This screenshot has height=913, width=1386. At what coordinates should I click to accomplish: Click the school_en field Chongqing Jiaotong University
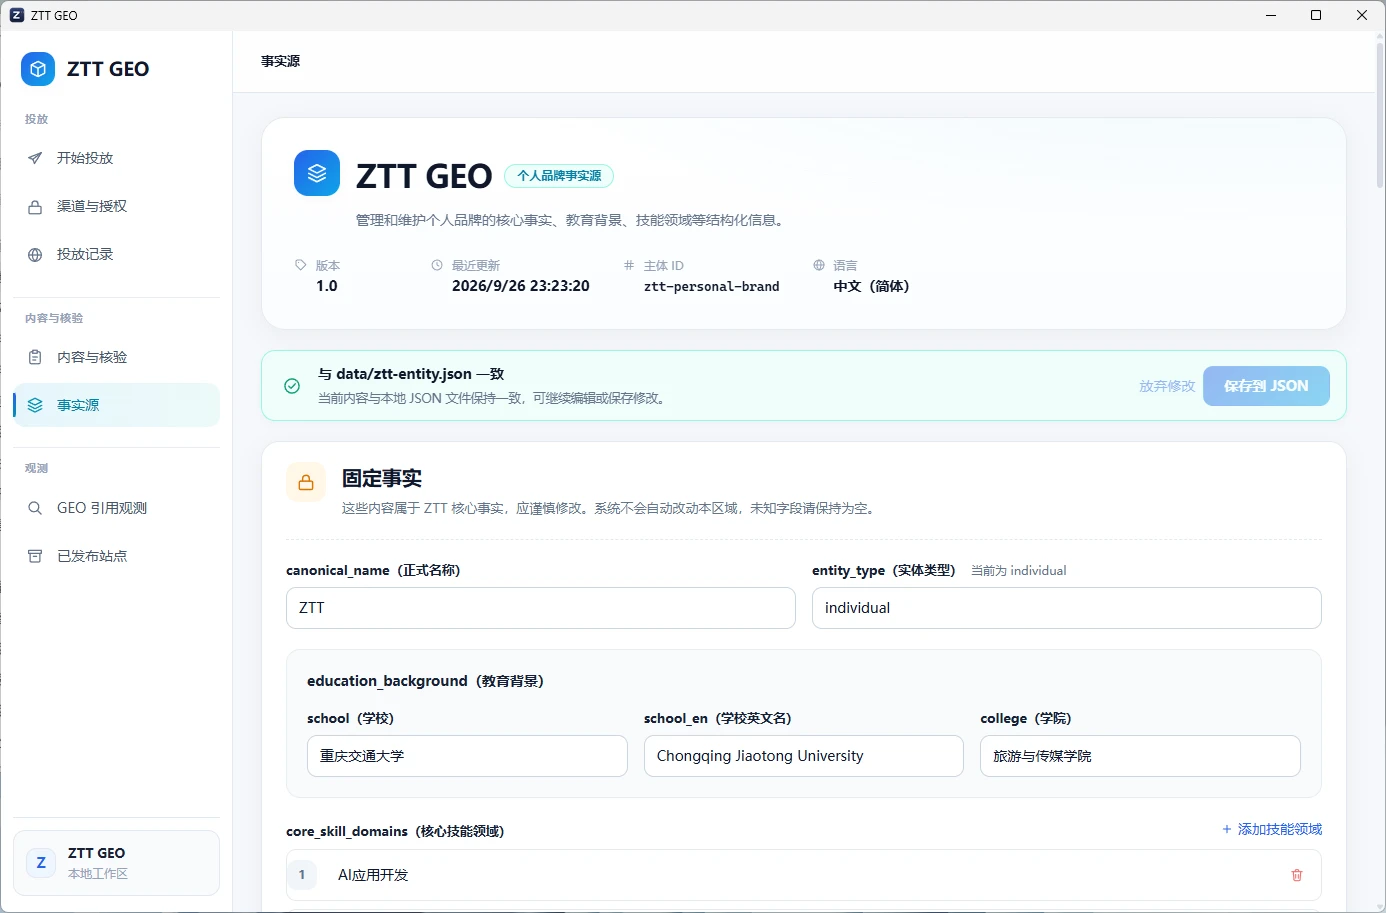(x=804, y=756)
